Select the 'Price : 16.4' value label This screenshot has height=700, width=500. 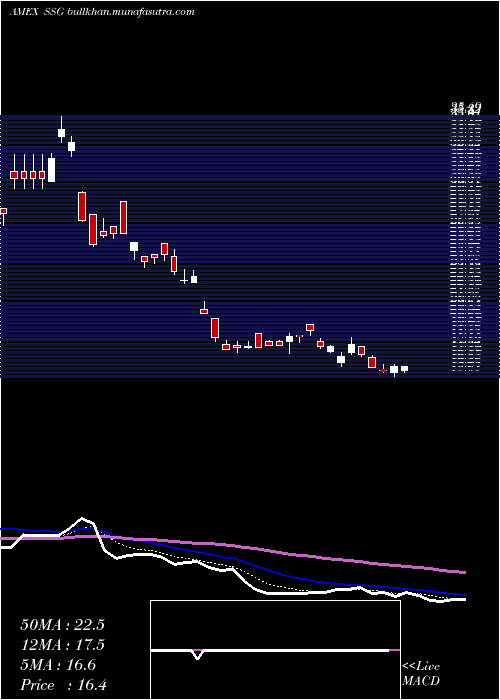(x=63, y=685)
